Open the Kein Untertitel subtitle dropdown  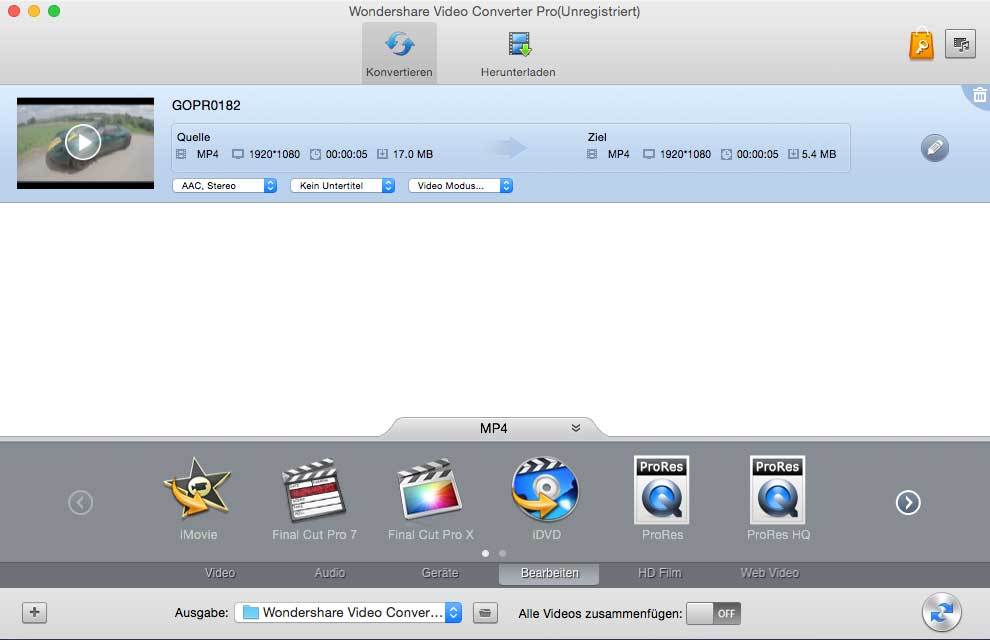point(342,185)
